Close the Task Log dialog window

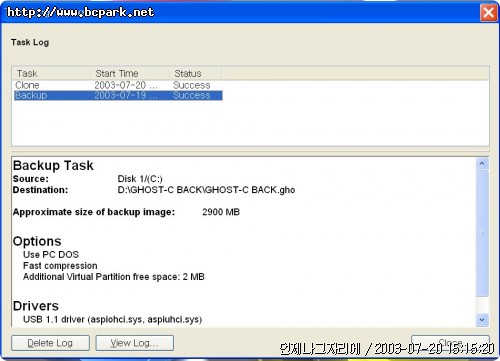[x=488, y=13]
